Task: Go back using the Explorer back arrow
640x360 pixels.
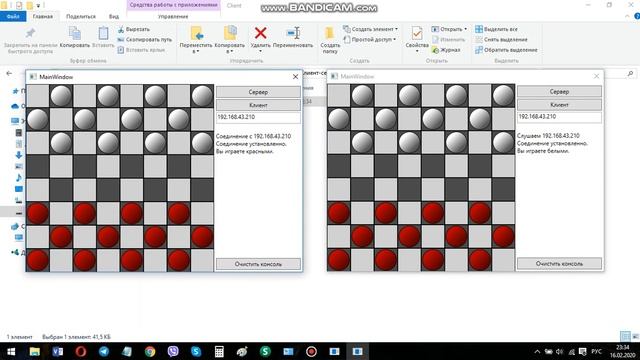Action: click(x=9, y=73)
